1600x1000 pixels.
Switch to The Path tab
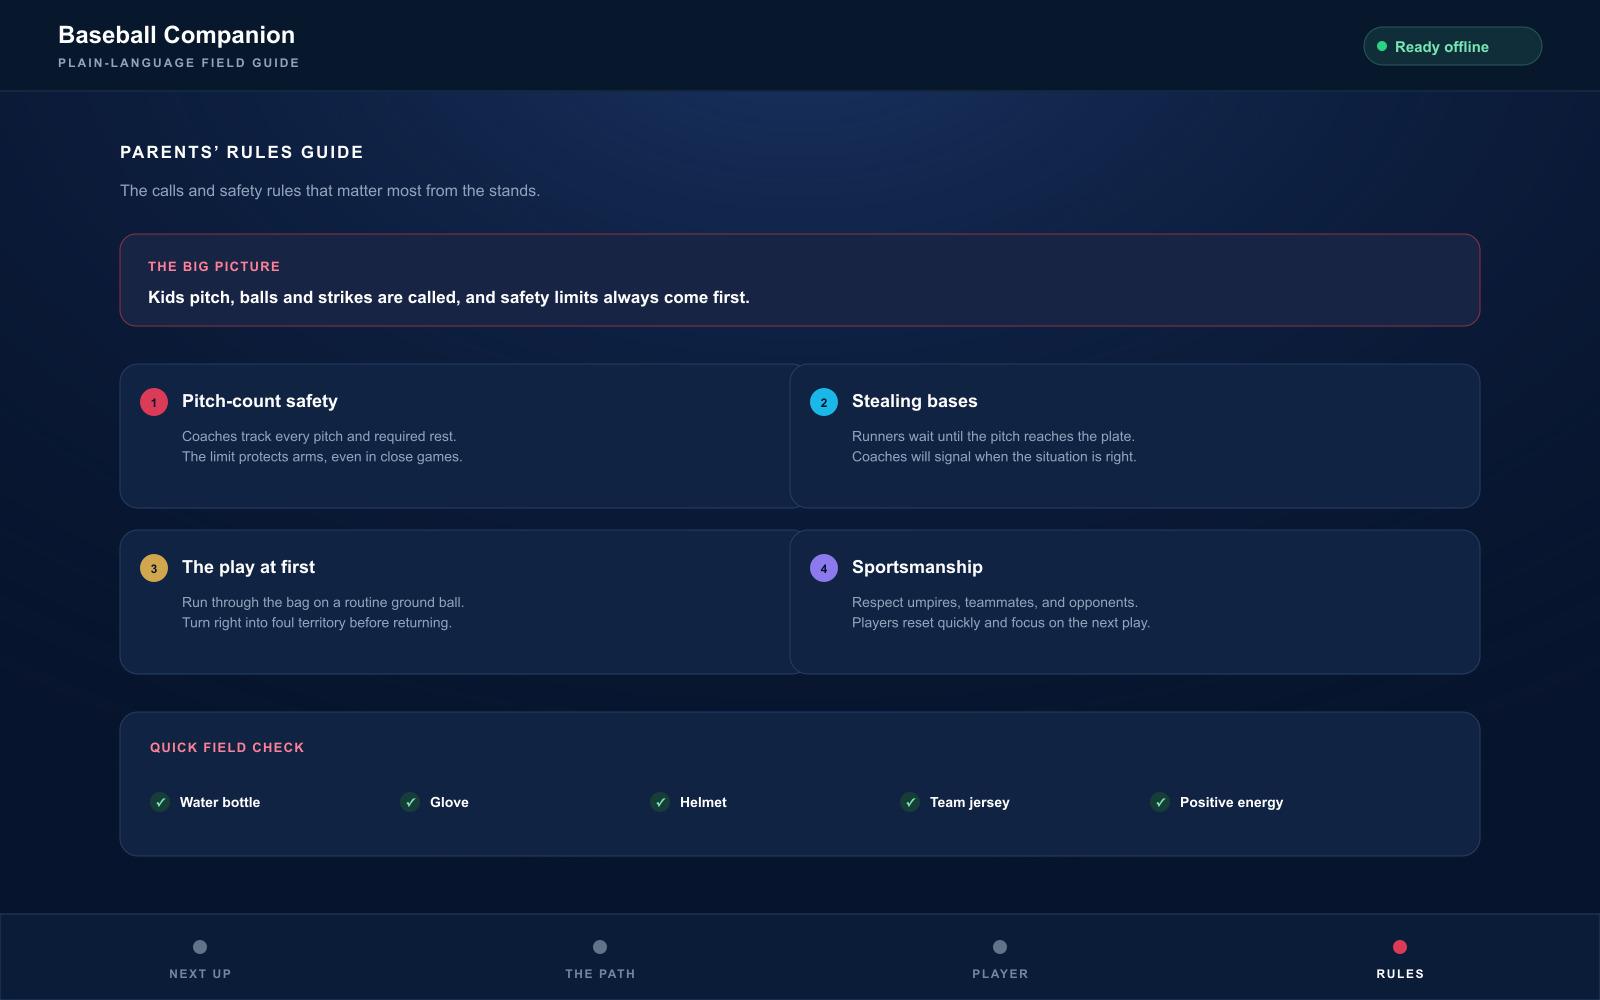pyautogui.click(x=600, y=958)
